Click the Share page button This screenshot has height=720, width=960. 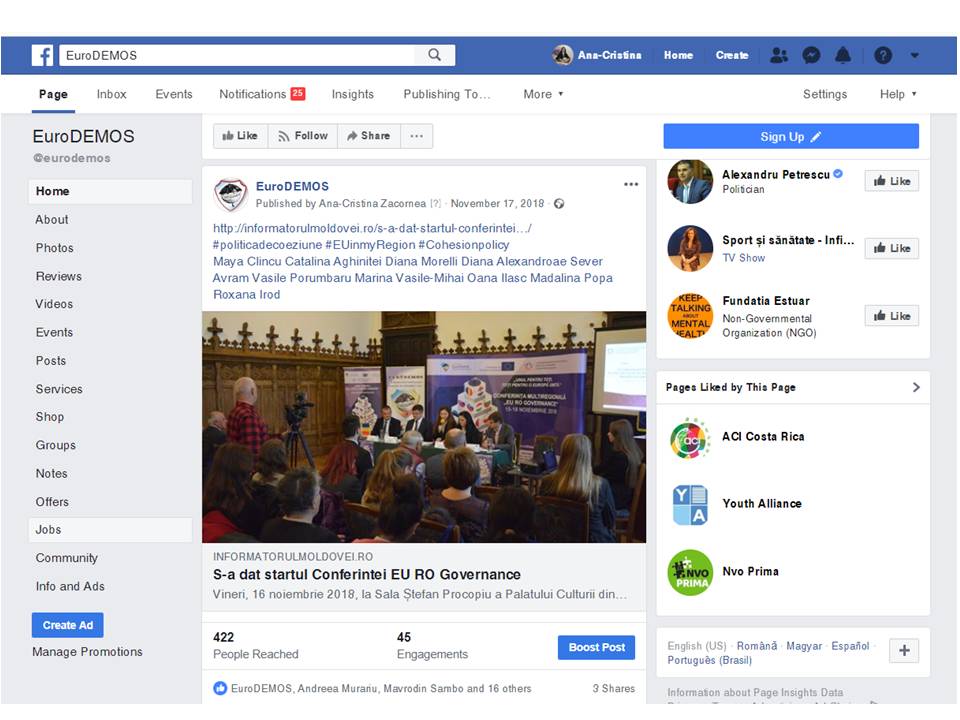pos(369,136)
